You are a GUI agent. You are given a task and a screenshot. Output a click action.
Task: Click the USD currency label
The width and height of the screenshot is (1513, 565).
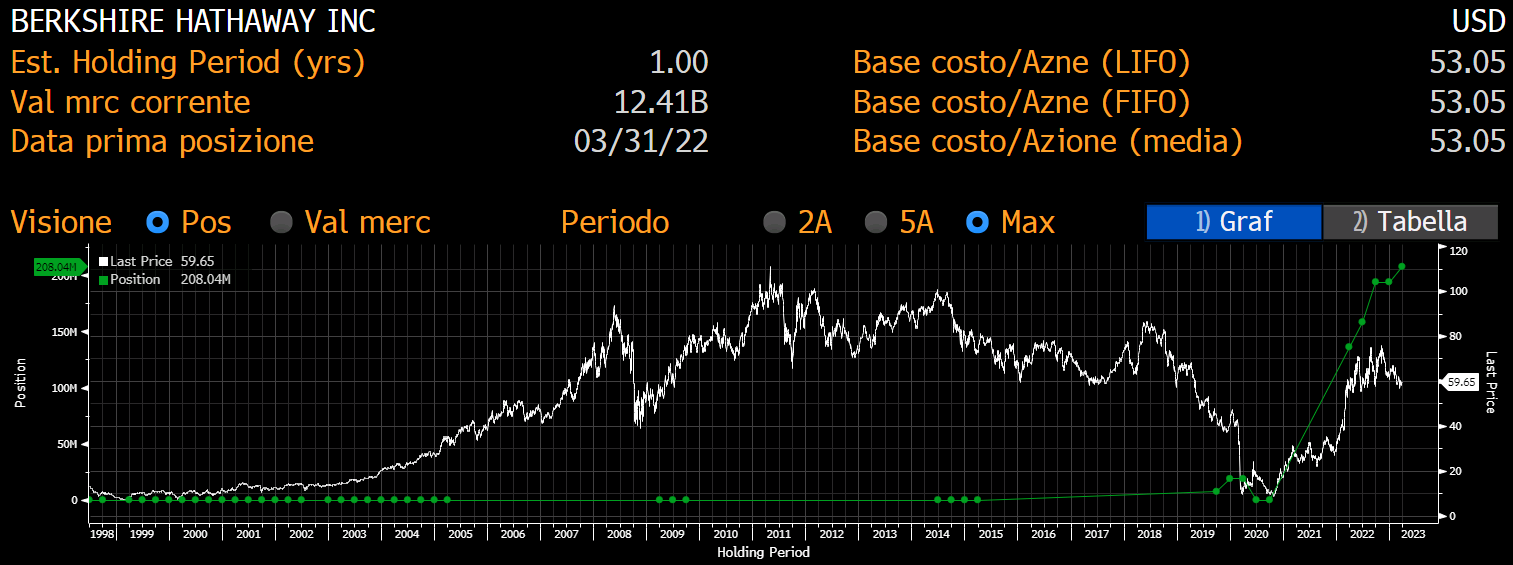(x=1478, y=21)
